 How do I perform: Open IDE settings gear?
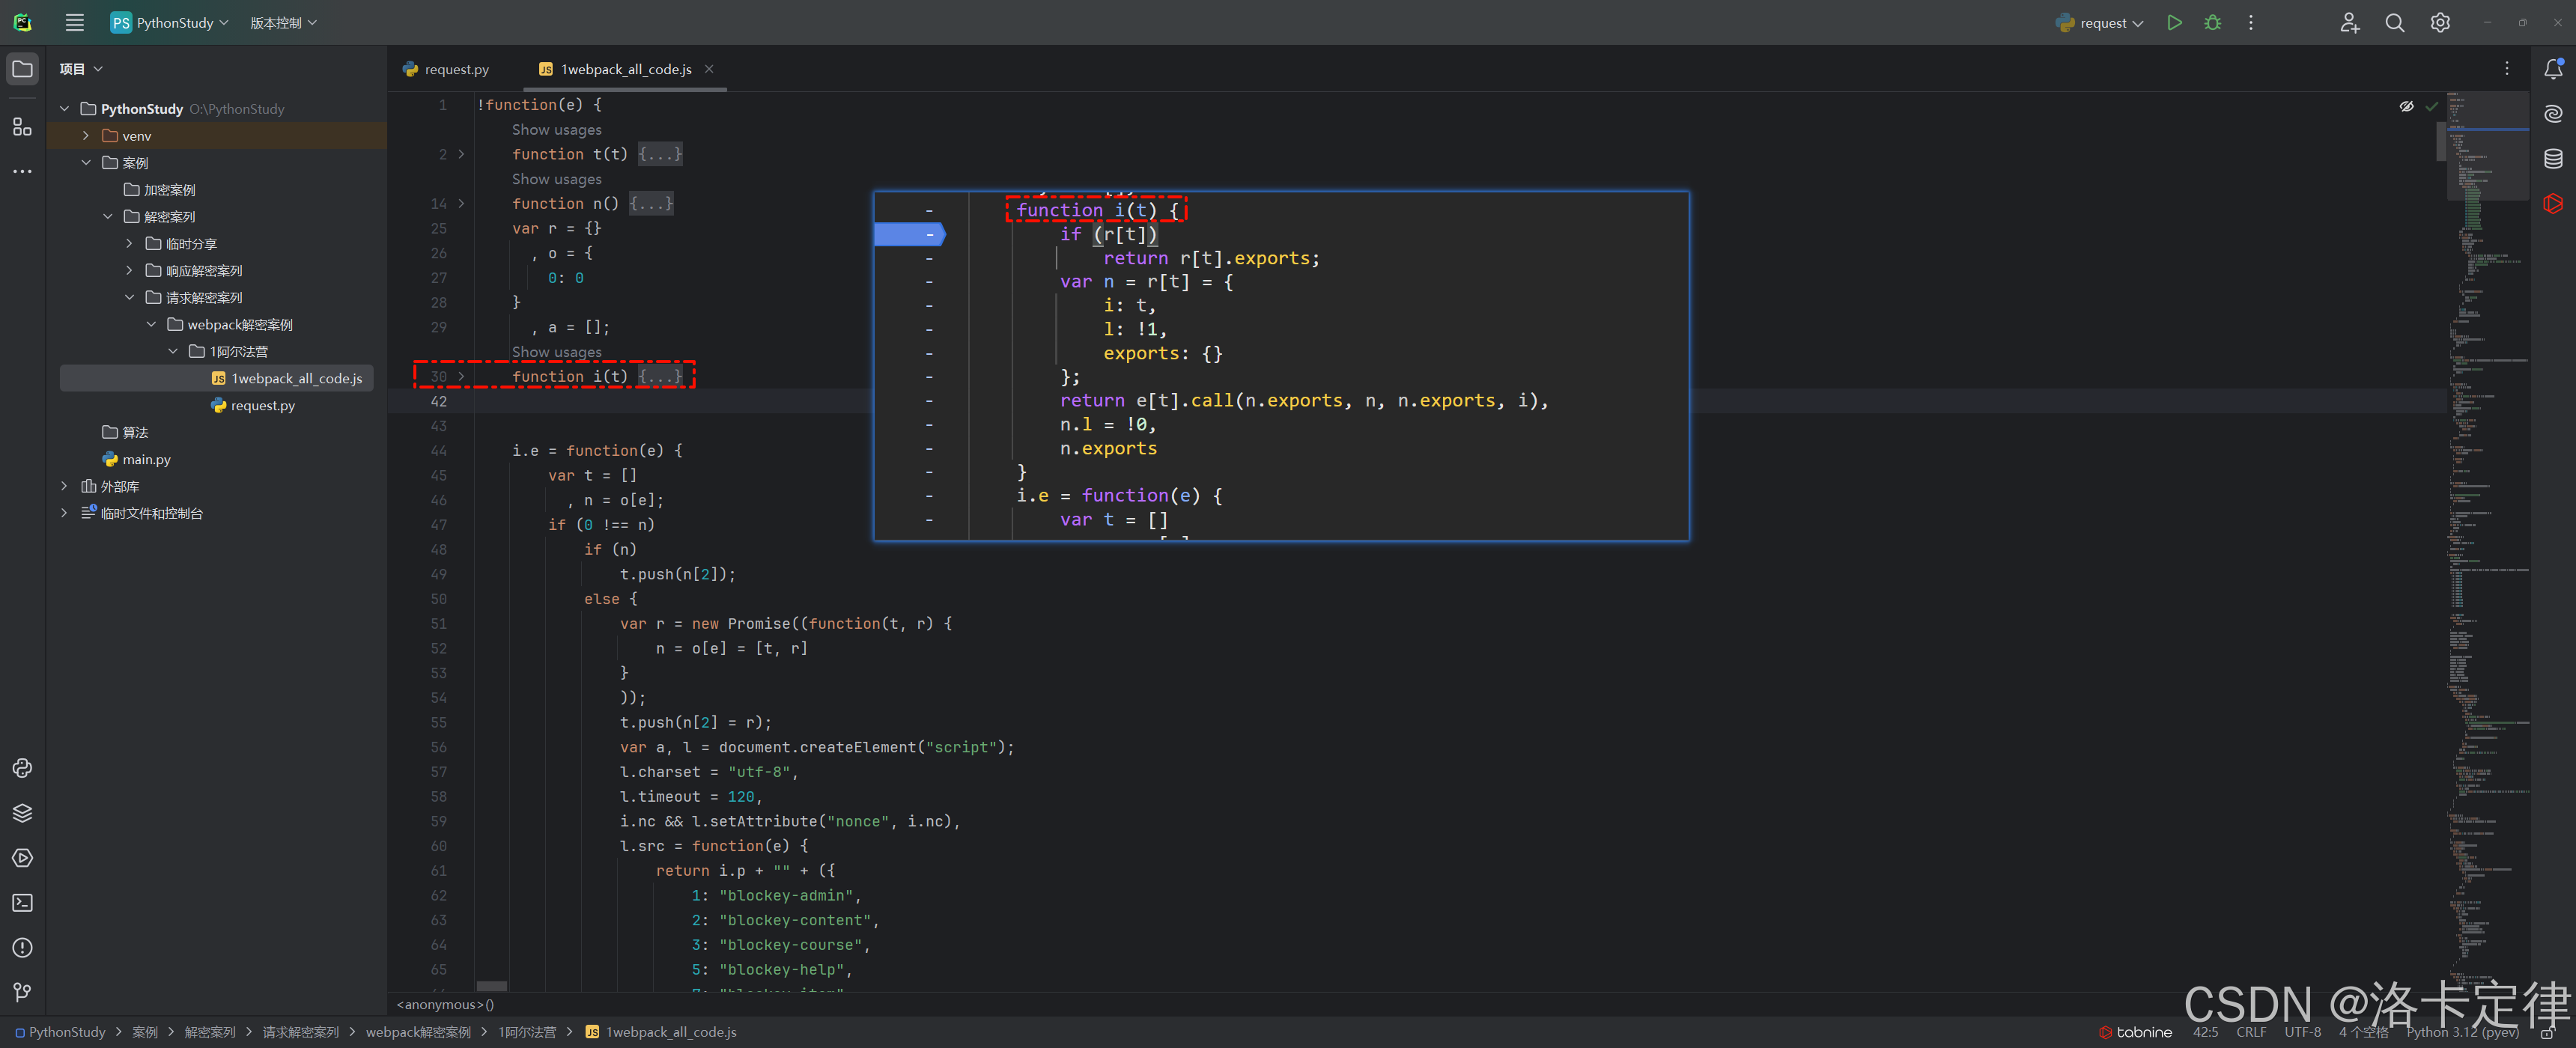click(2440, 23)
